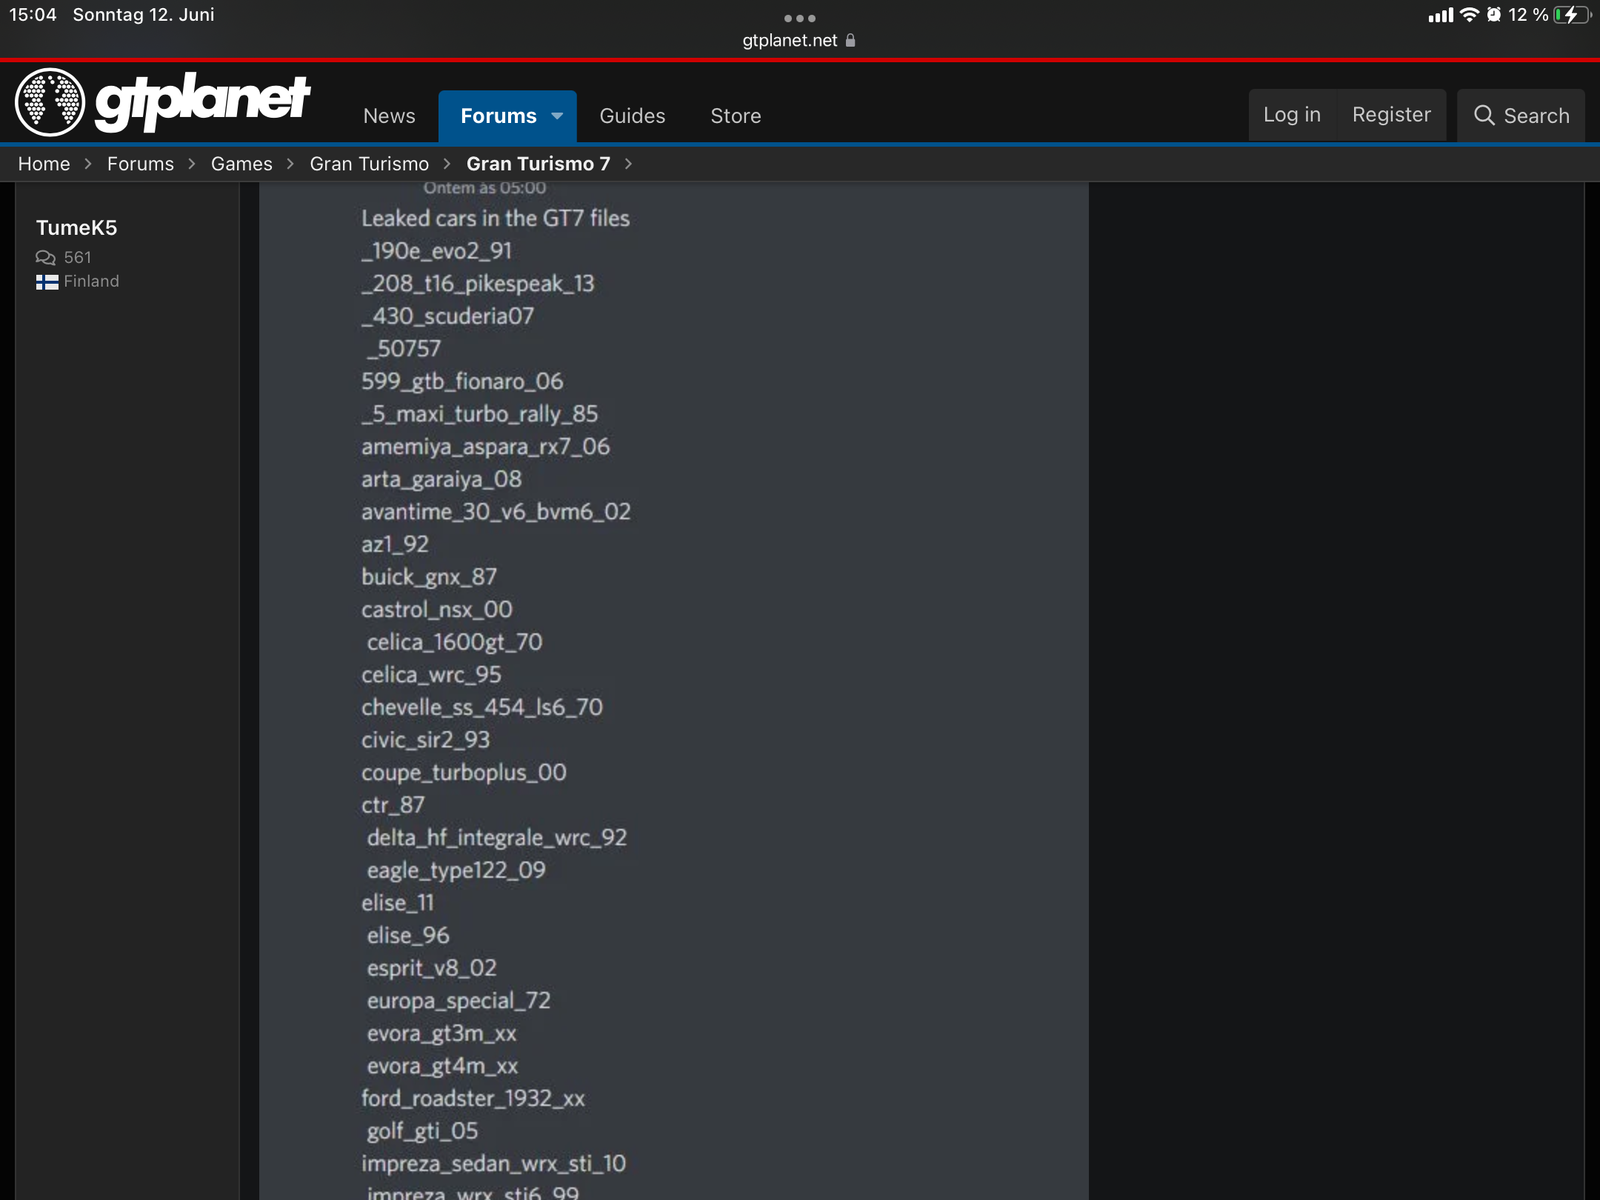
Task: Click the 'evora_gt4m_xx' entry
Action: 443,1066
